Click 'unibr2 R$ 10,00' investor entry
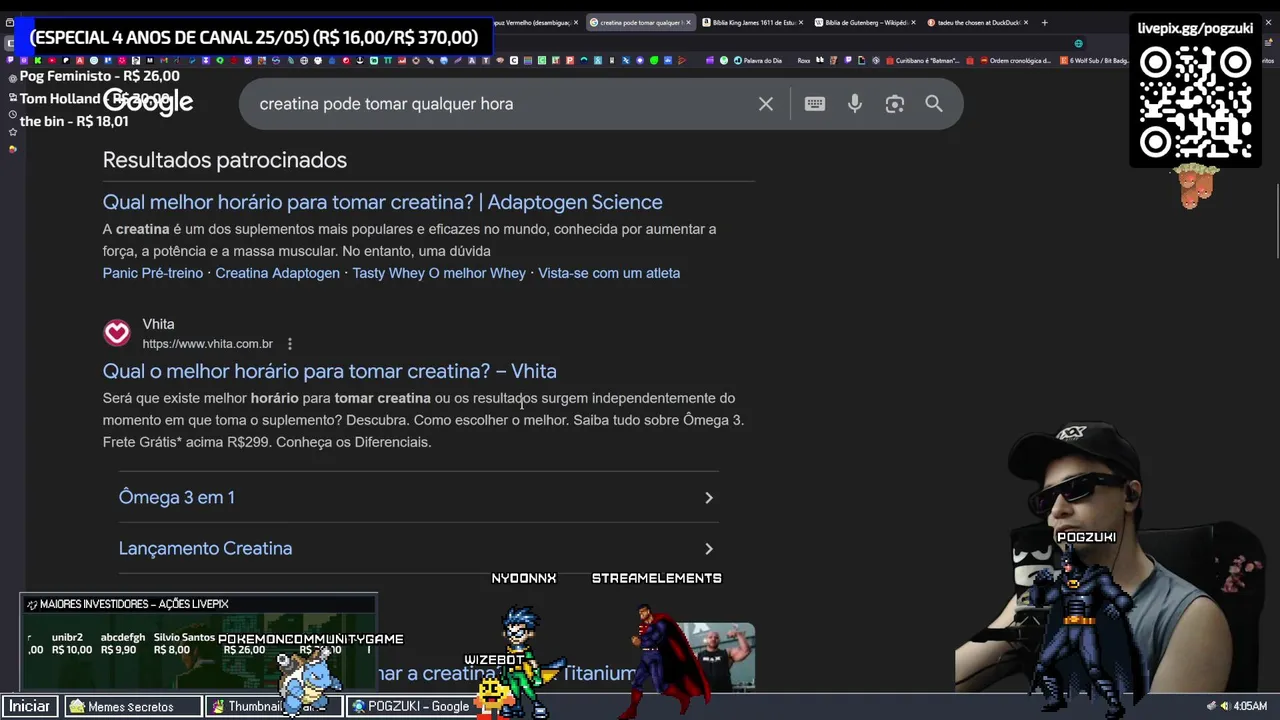This screenshot has height=720, width=1280. pyautogui.click(x=71, y=643)
